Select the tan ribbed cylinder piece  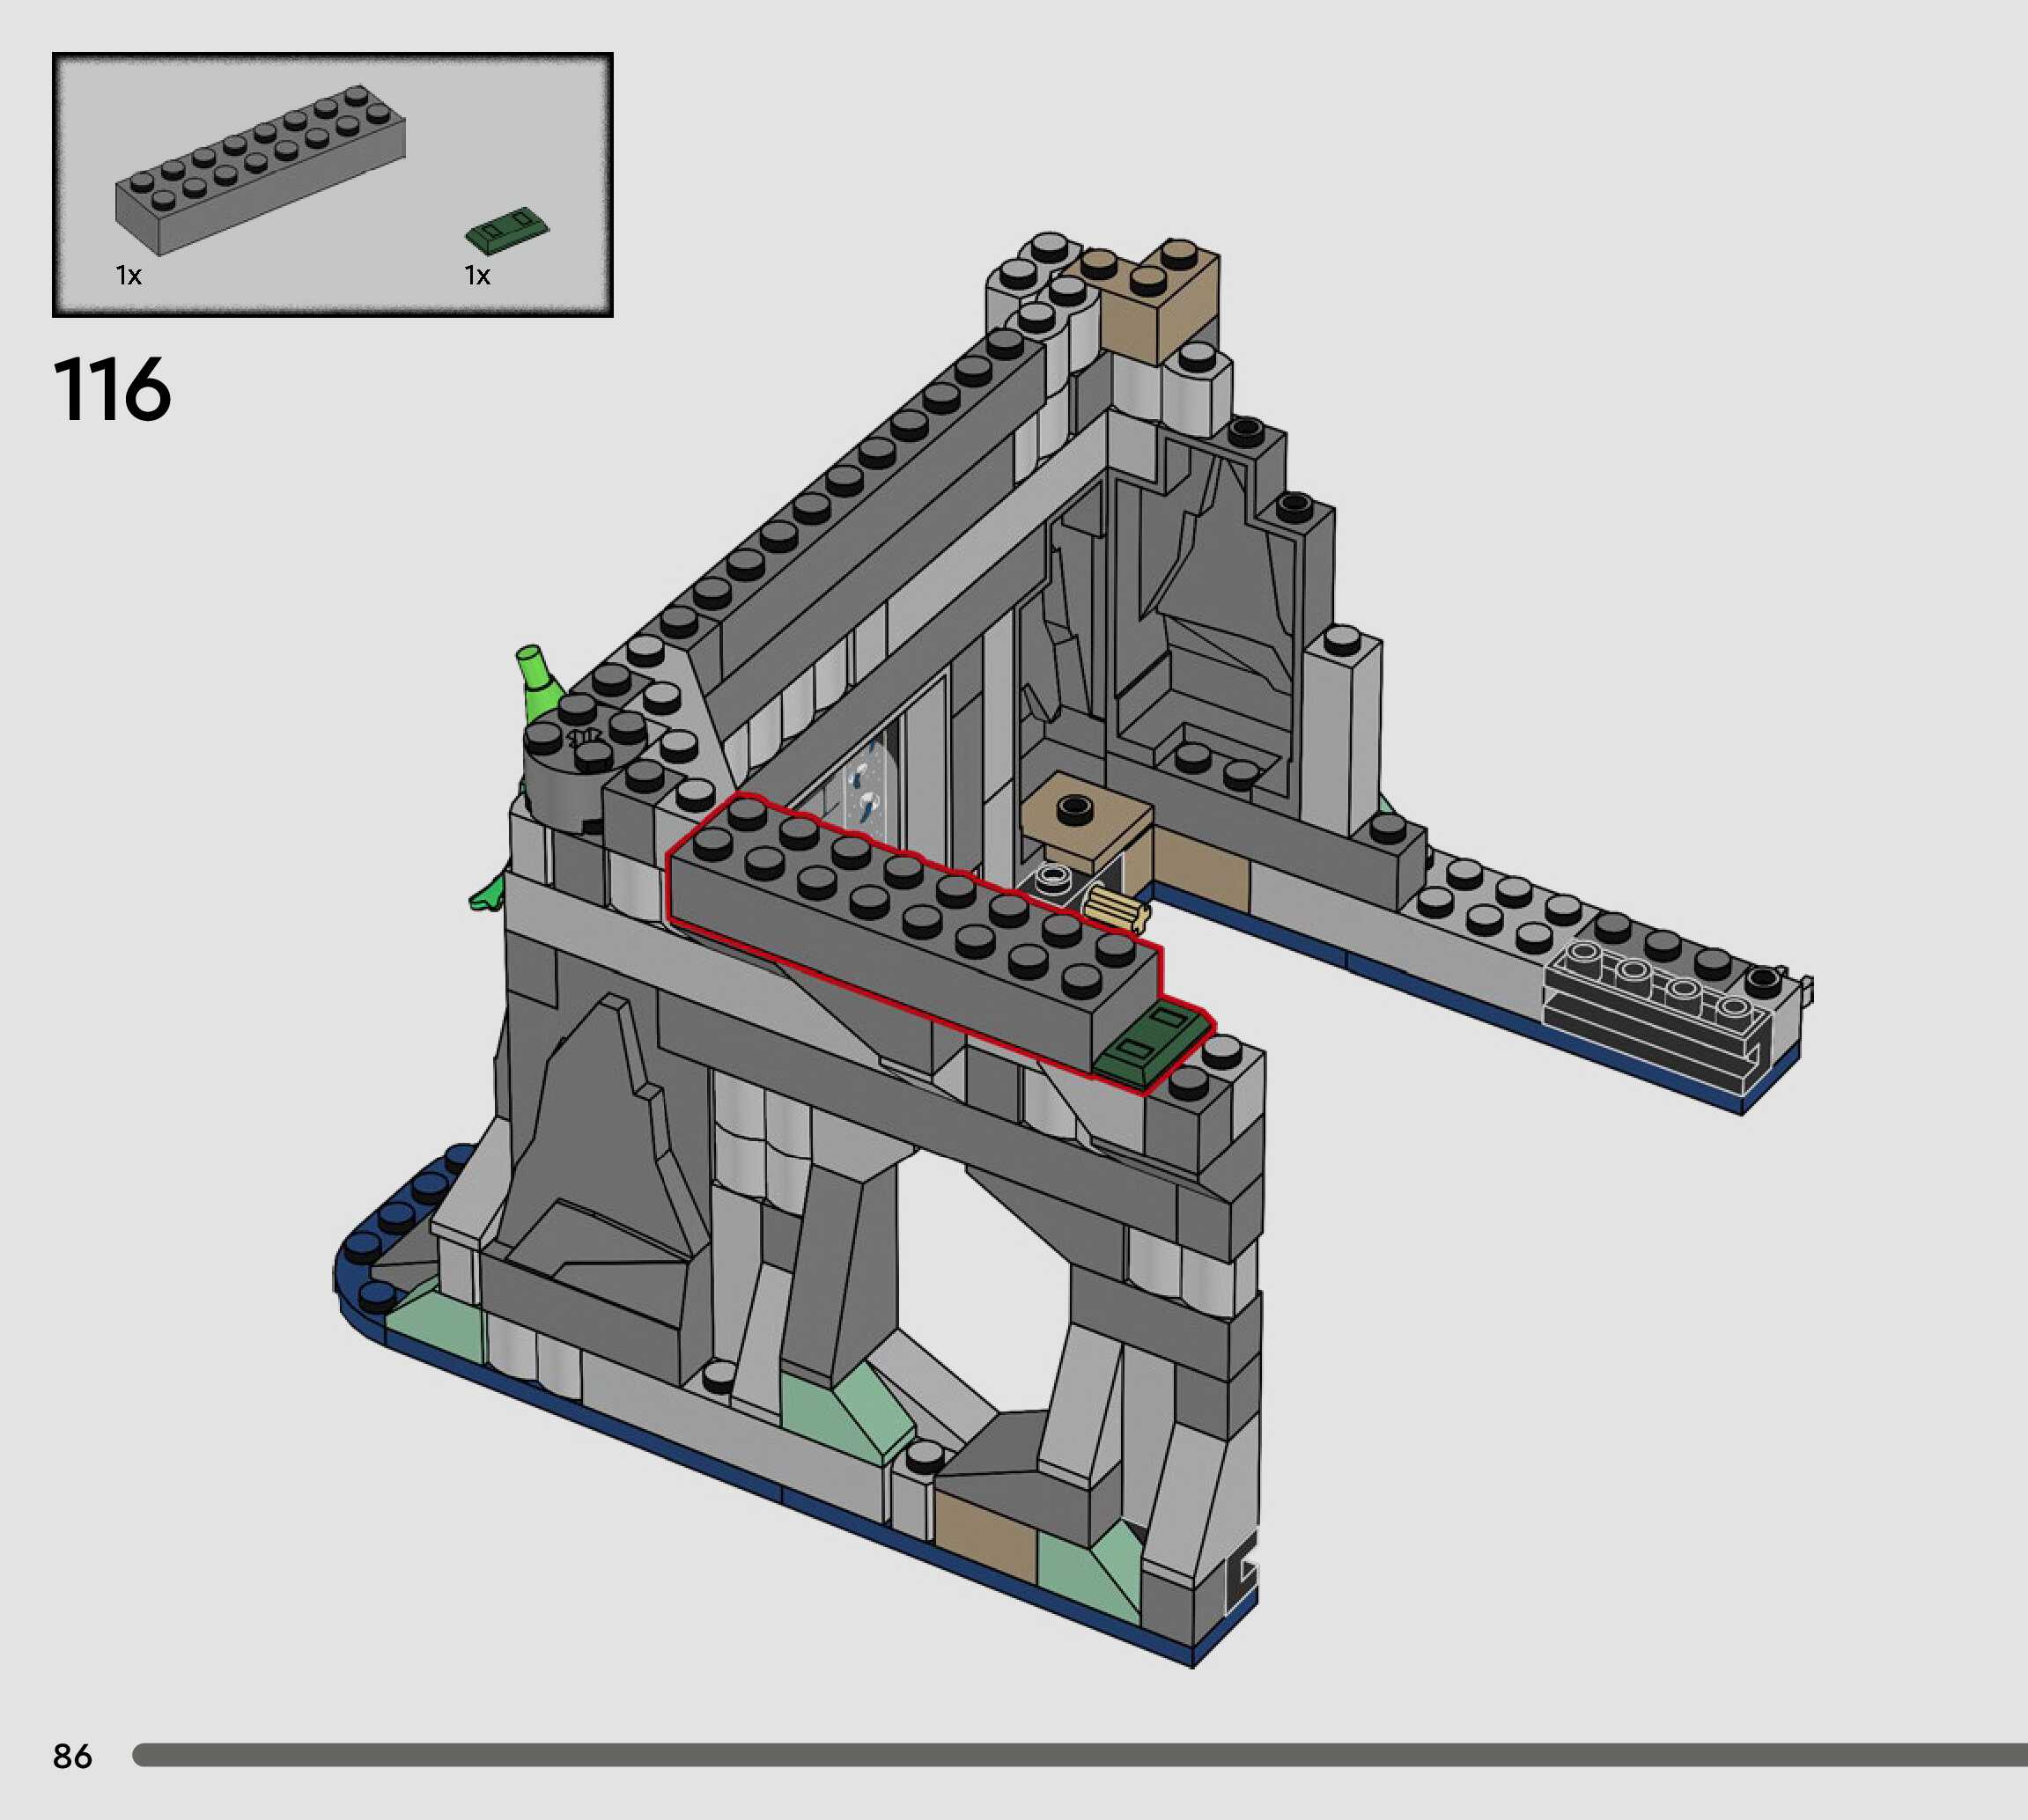pos(1118,911)
